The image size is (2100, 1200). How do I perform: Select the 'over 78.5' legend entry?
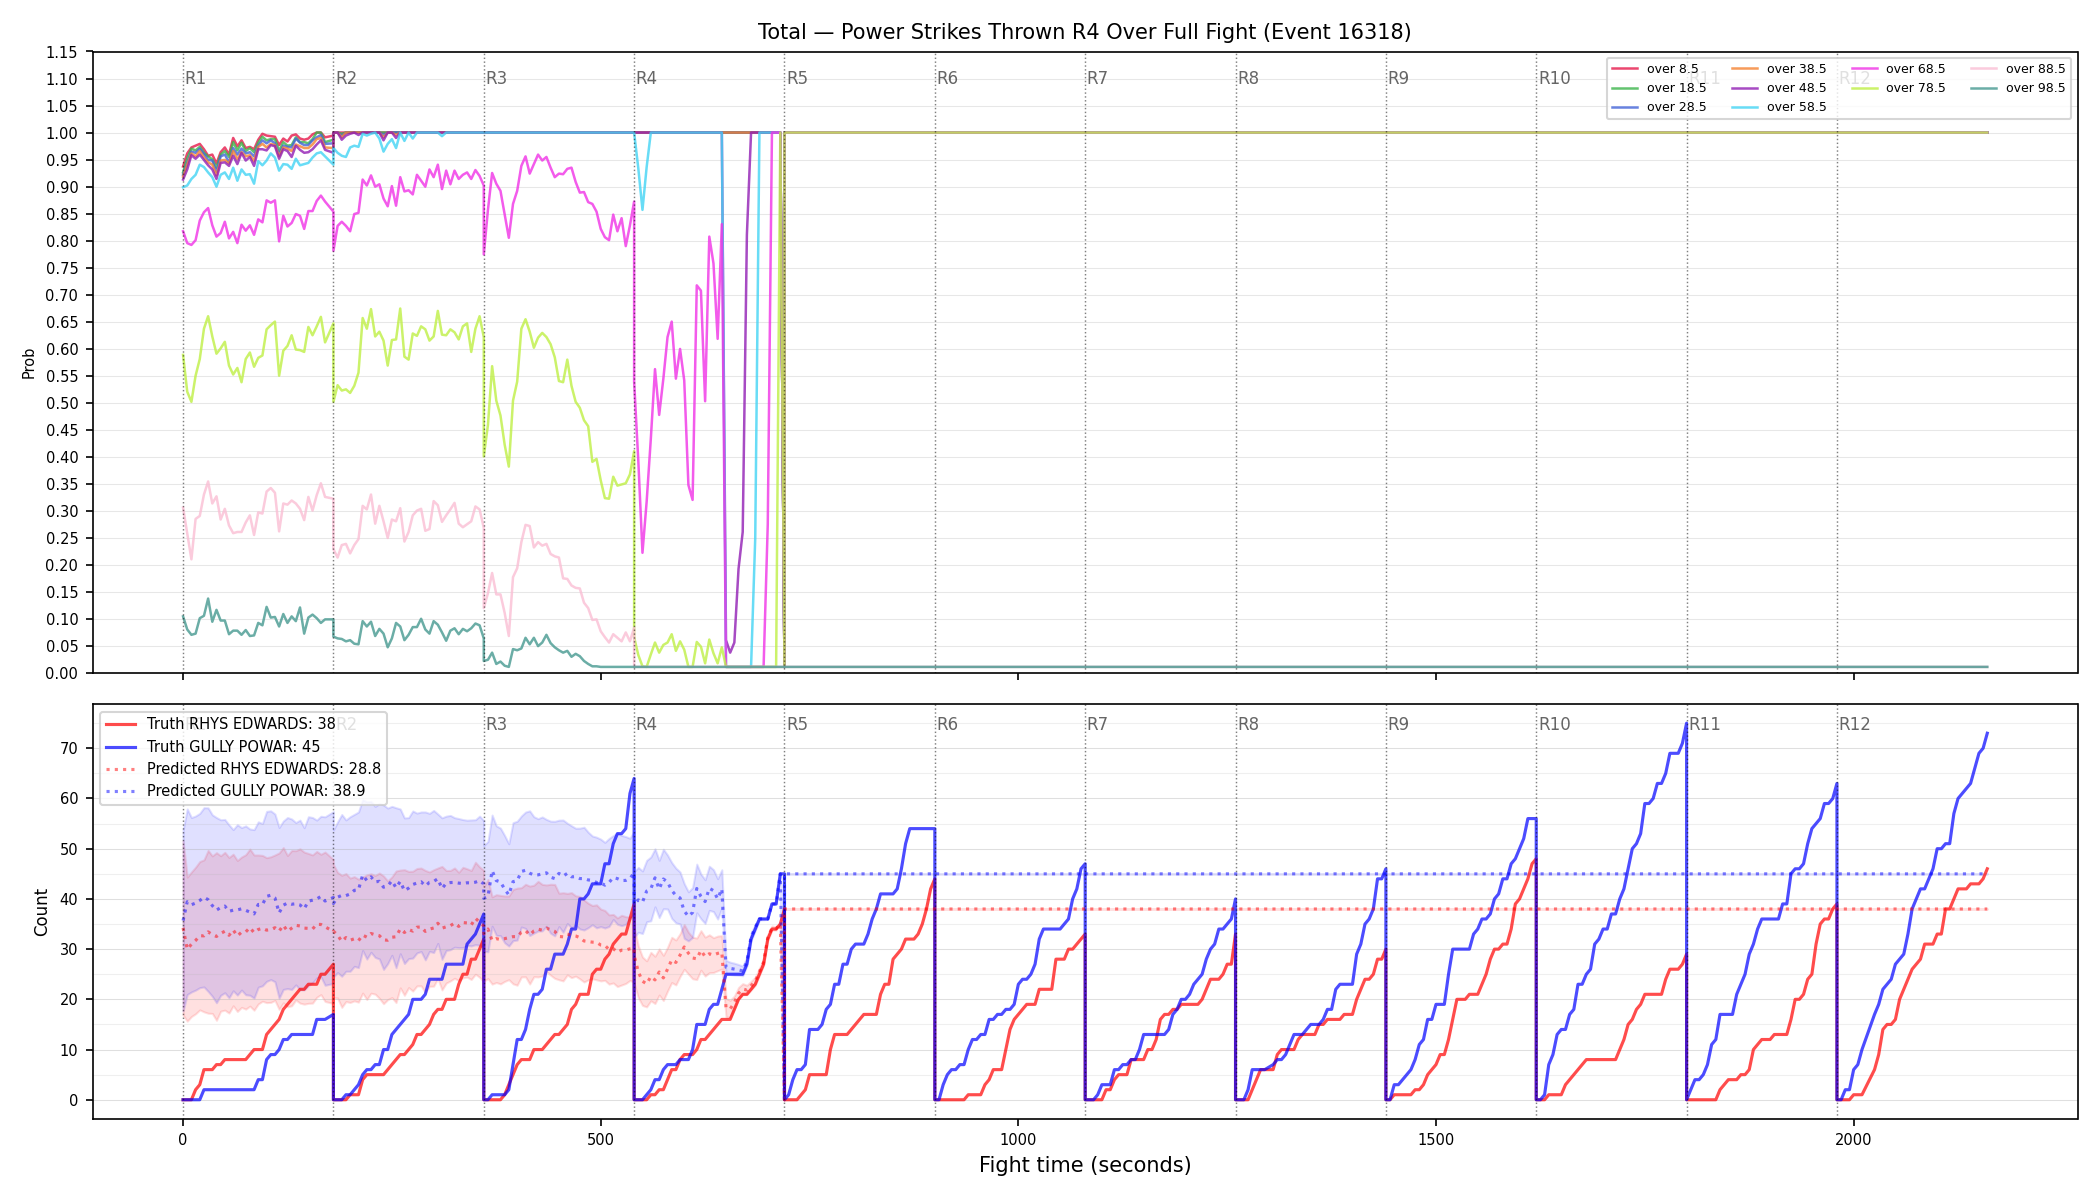point(1898,88)
